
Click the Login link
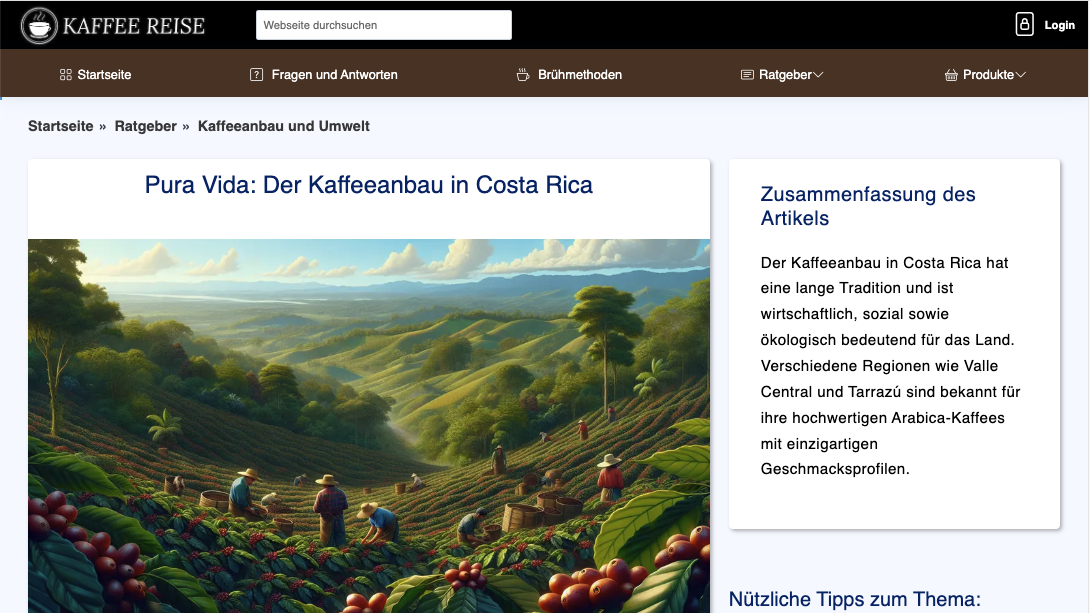pos(1059,25)
